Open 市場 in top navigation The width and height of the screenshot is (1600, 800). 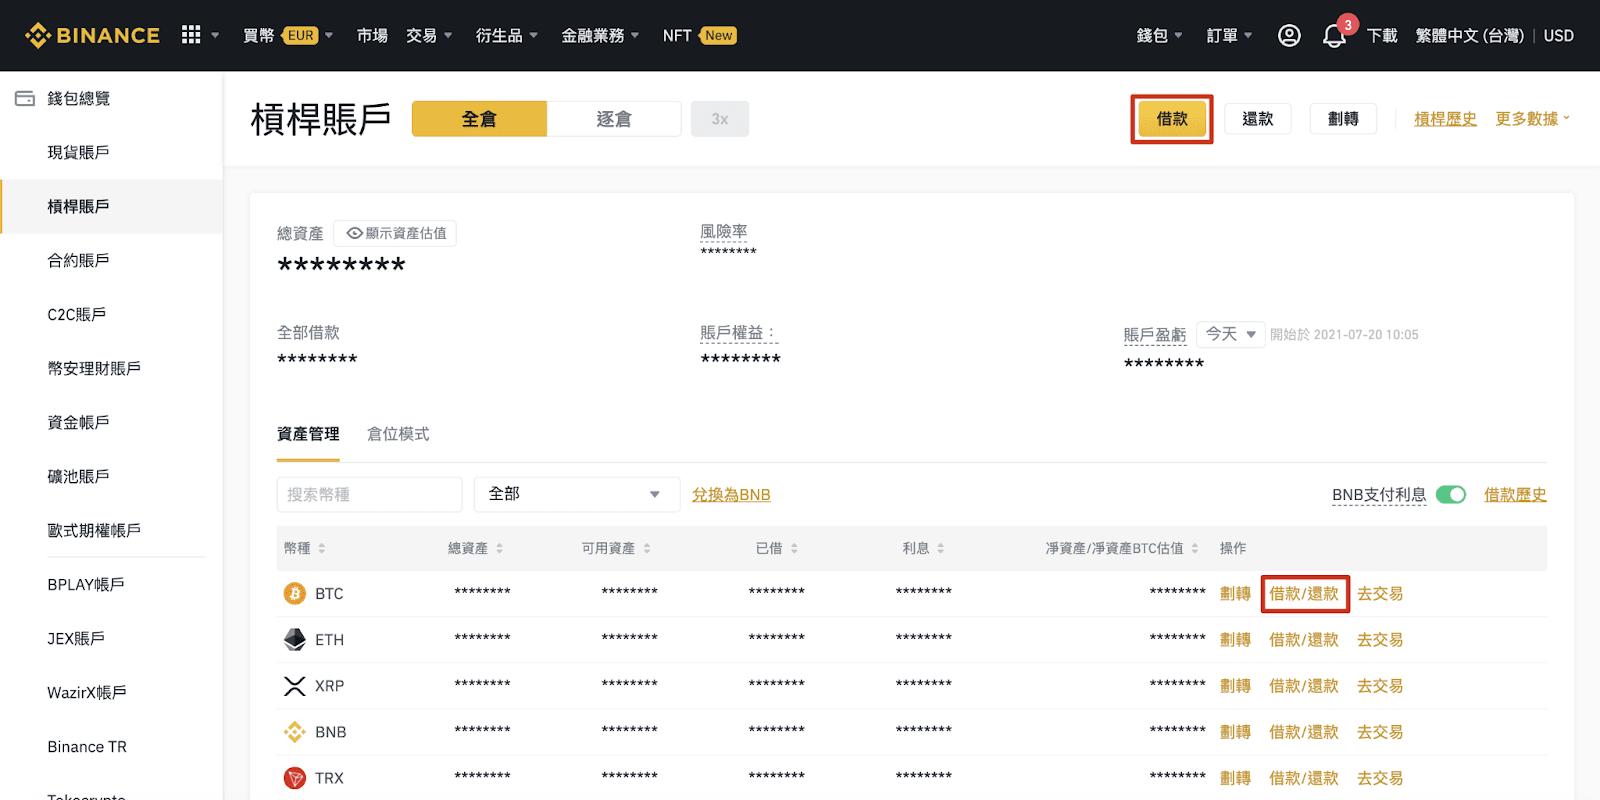click(x=372, y=35)
